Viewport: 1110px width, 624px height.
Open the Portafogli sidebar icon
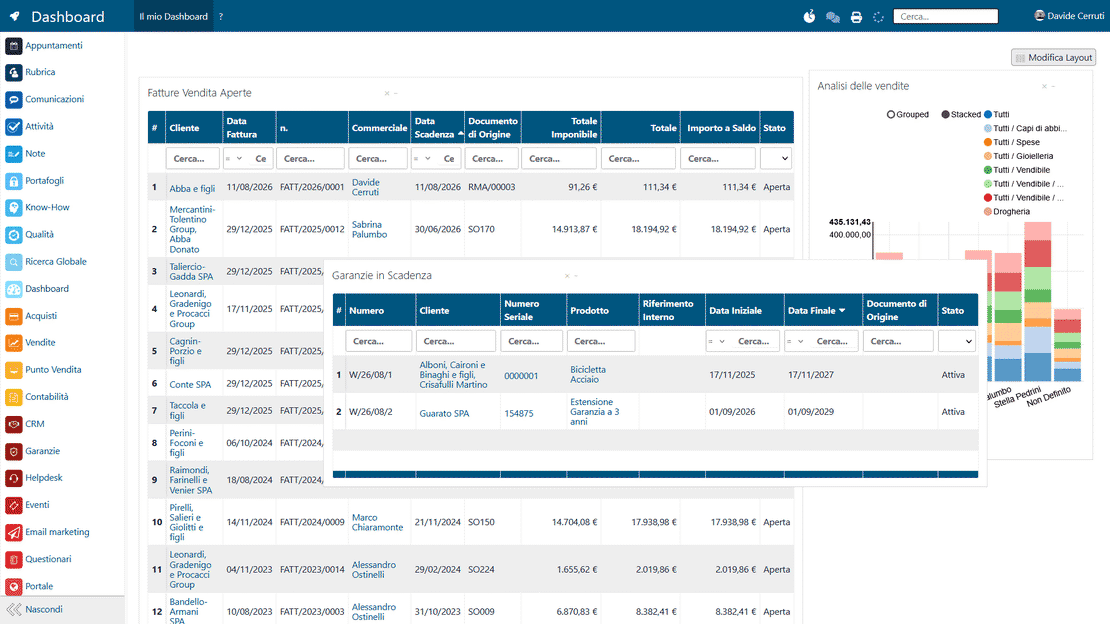(13, 181)
